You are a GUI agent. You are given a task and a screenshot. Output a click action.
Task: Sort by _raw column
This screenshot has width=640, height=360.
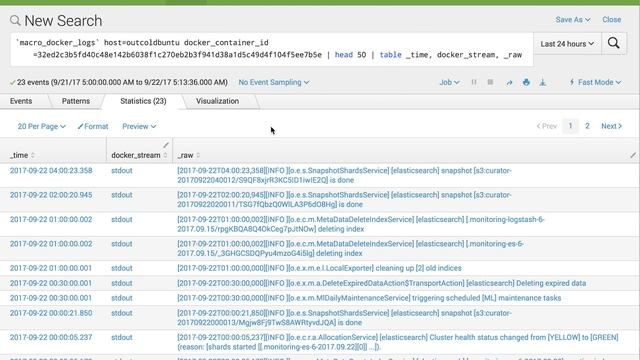coord(189,155)
